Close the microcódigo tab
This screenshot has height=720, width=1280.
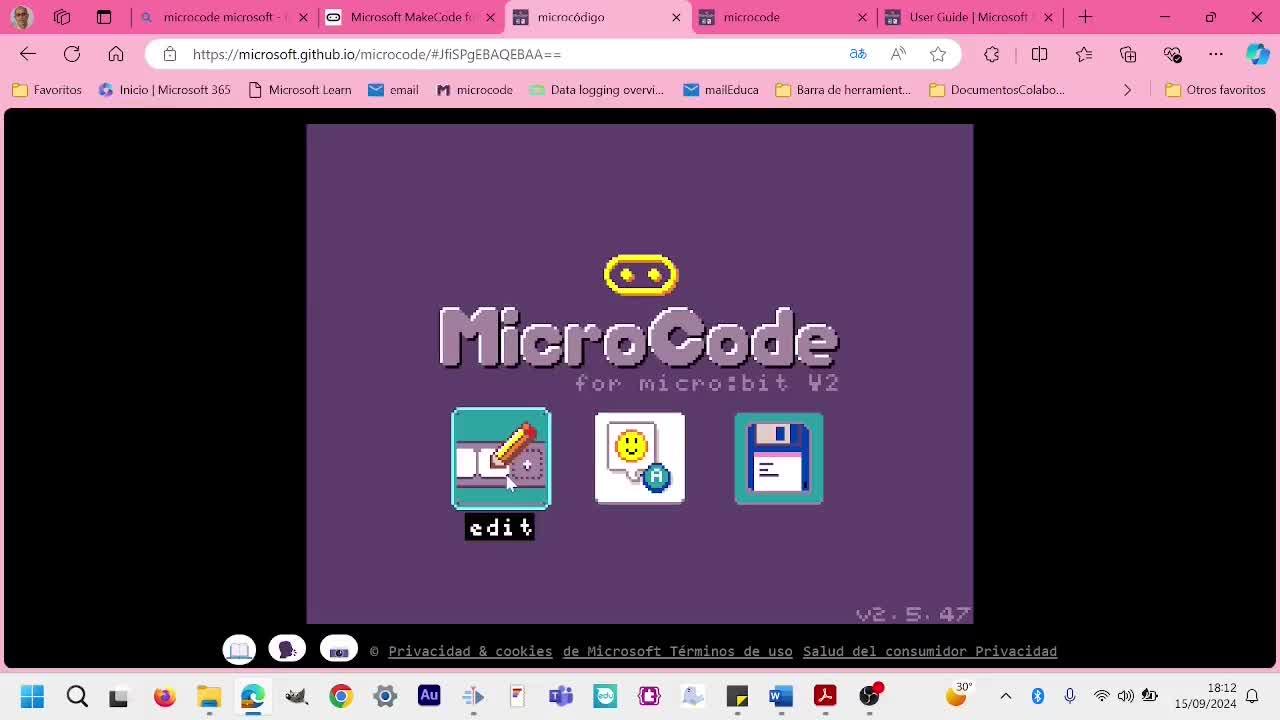(676, 17)
